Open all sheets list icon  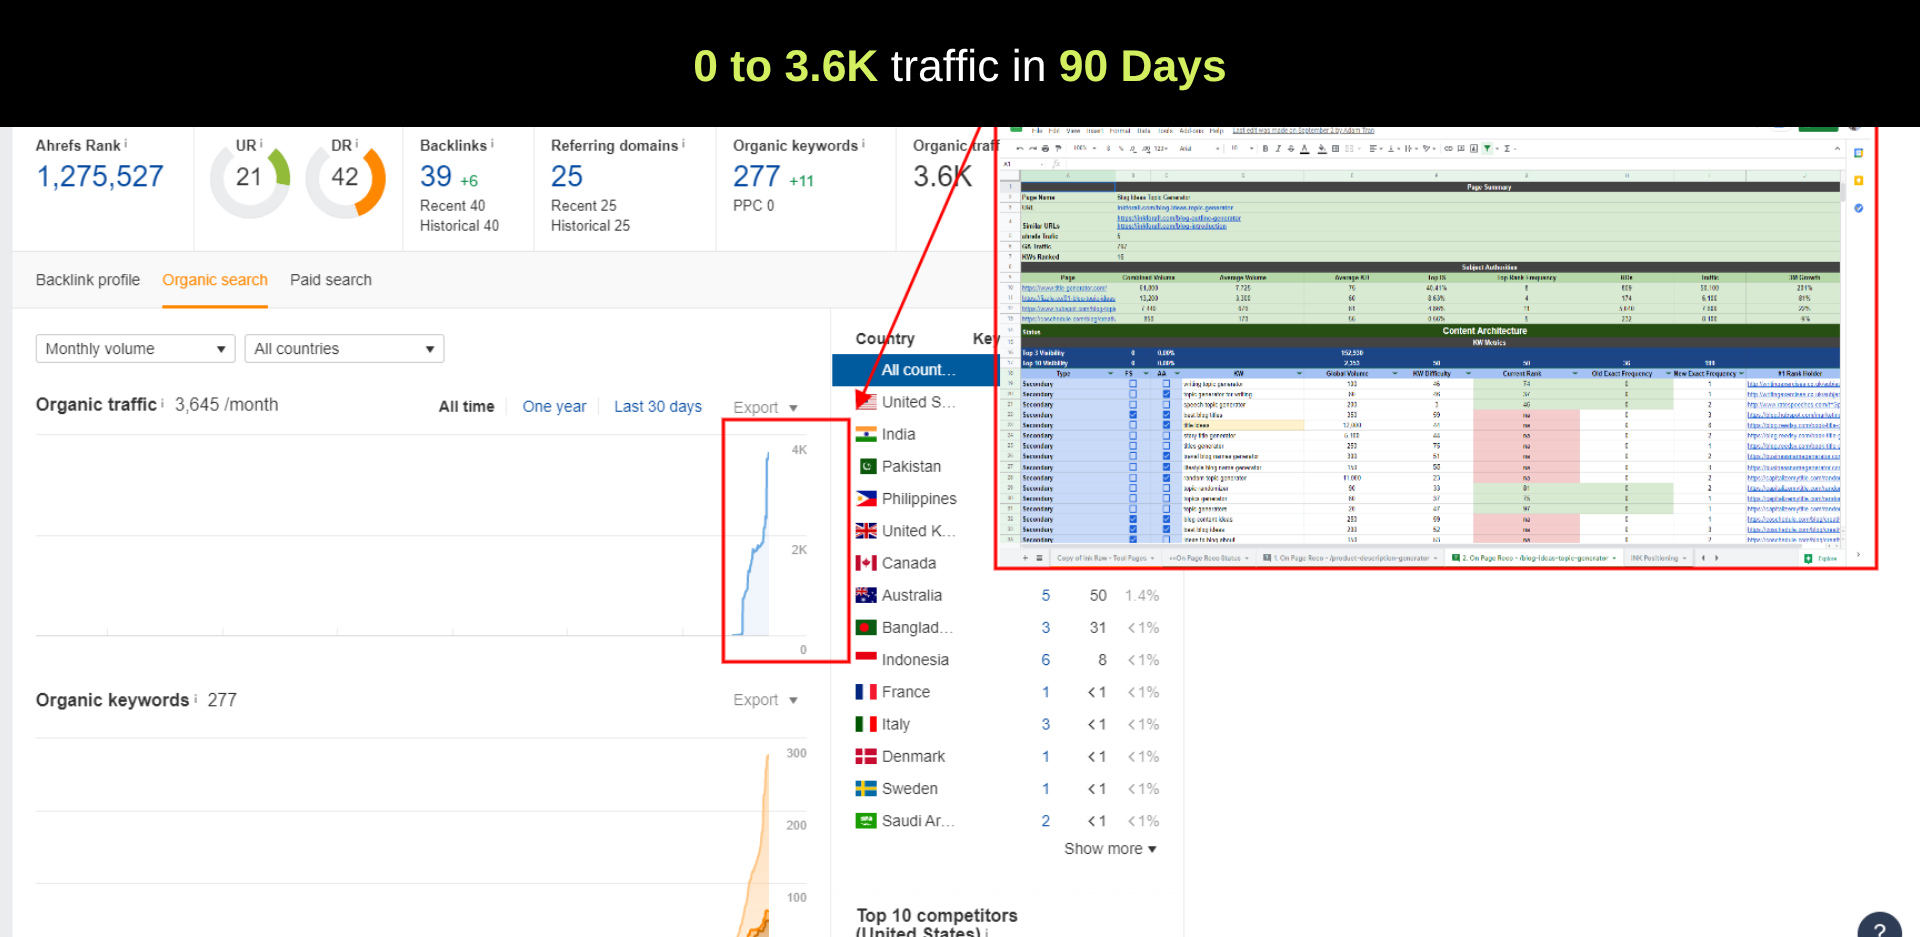point(1039,558)
